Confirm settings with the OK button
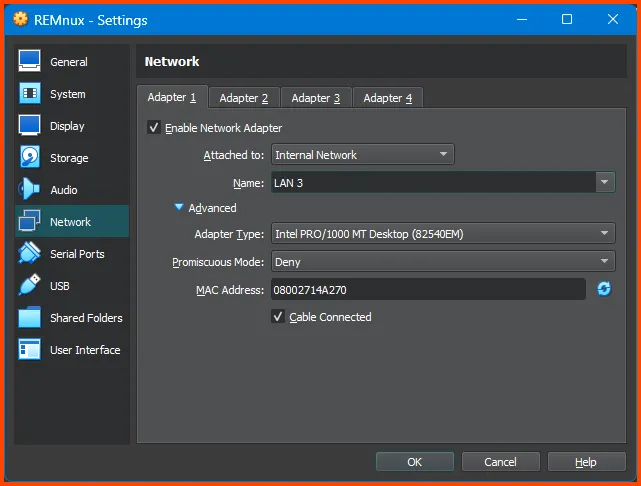 click(x=415, y=462)
